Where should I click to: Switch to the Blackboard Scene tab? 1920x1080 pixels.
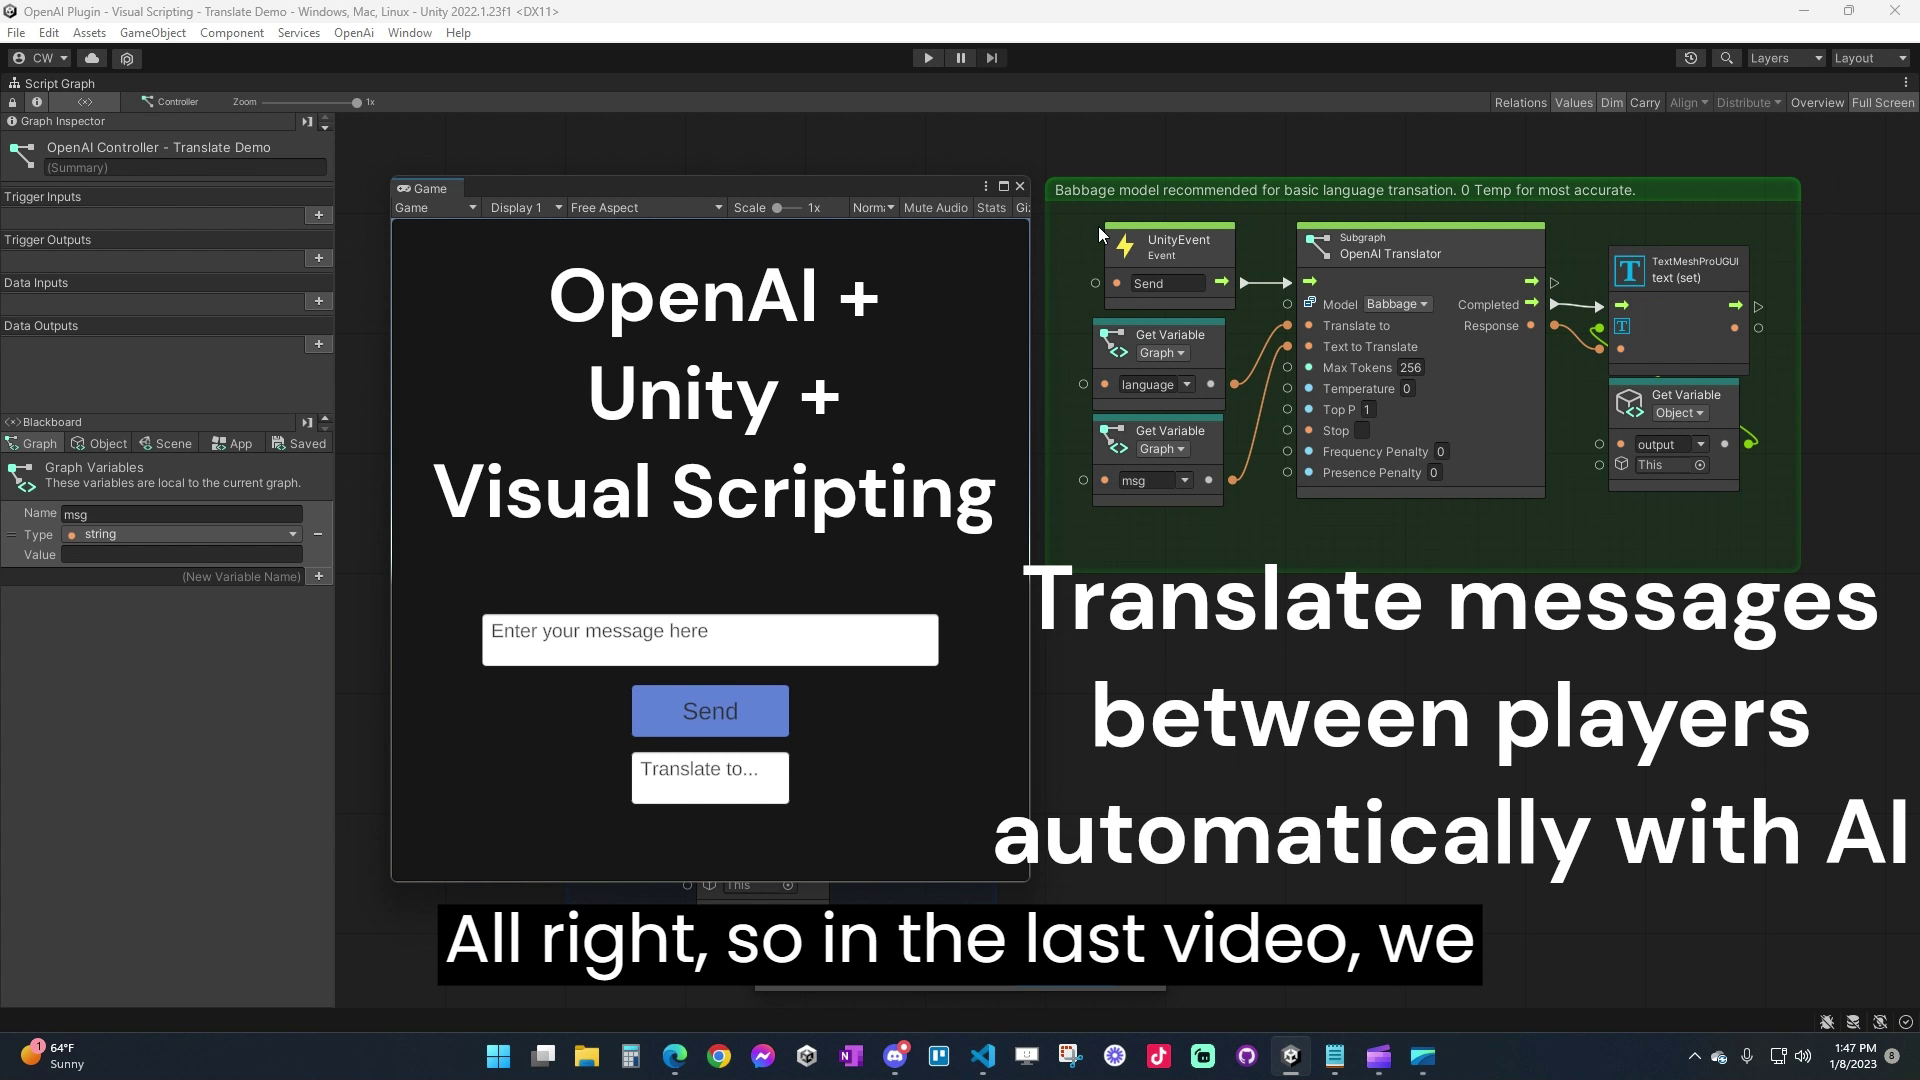tap(165, 444)
